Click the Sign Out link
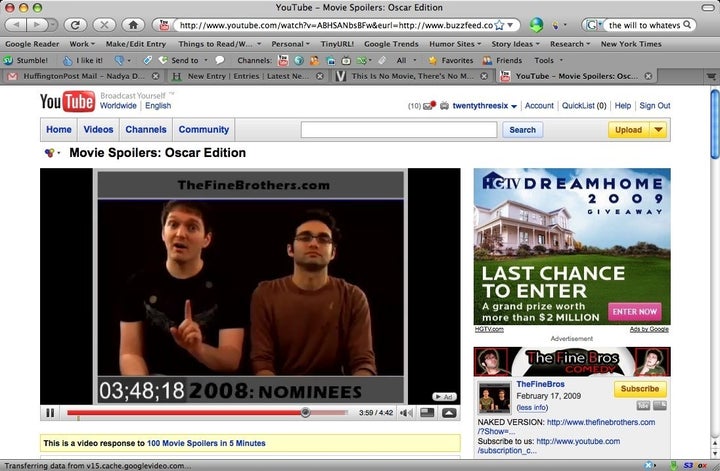 655,106
